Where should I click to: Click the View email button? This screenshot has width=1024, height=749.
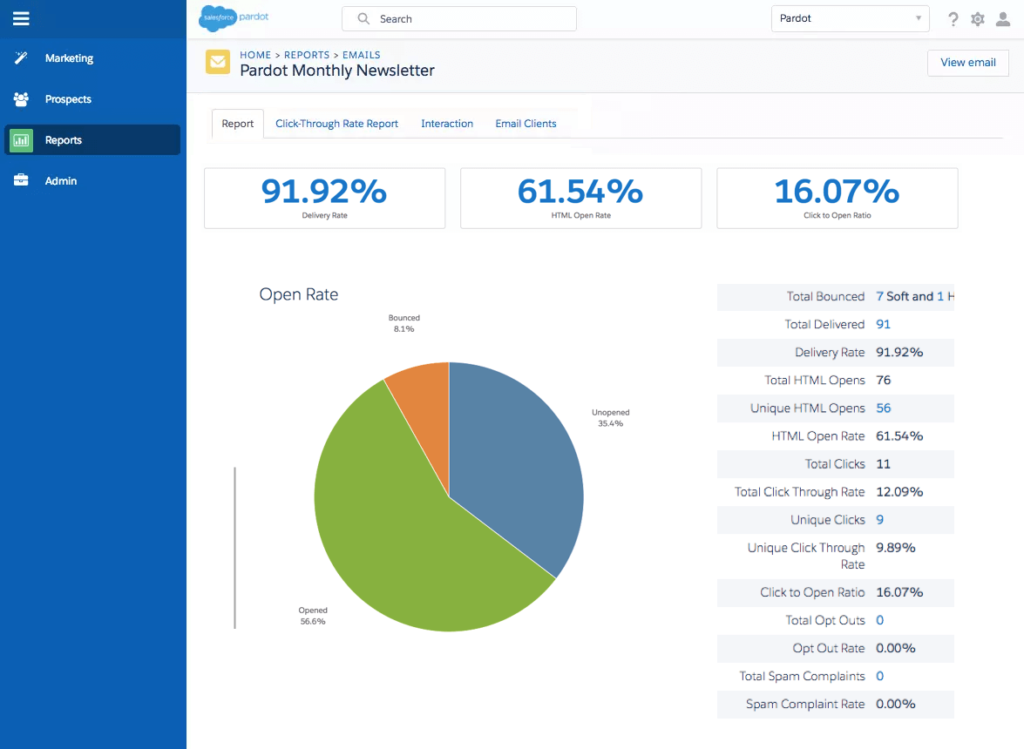coord(968,63)
